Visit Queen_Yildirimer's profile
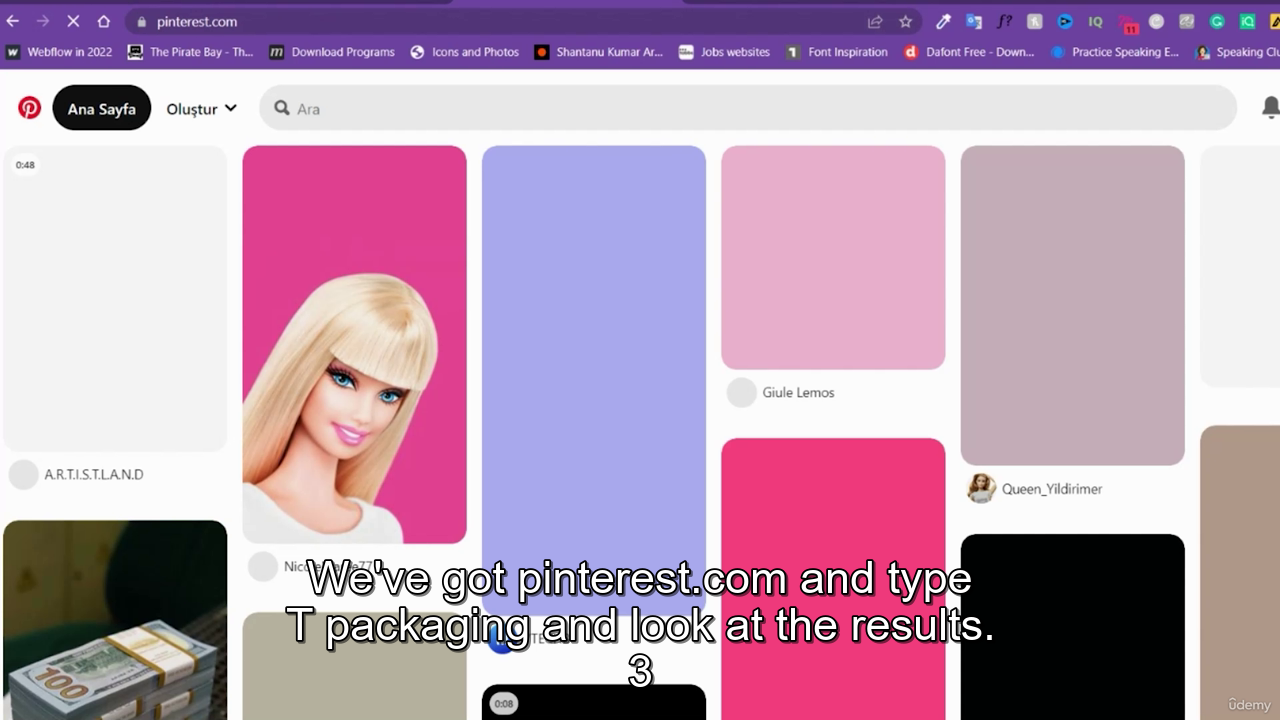The width and height of the screenshot is (1280, 720). point(1051,489)
